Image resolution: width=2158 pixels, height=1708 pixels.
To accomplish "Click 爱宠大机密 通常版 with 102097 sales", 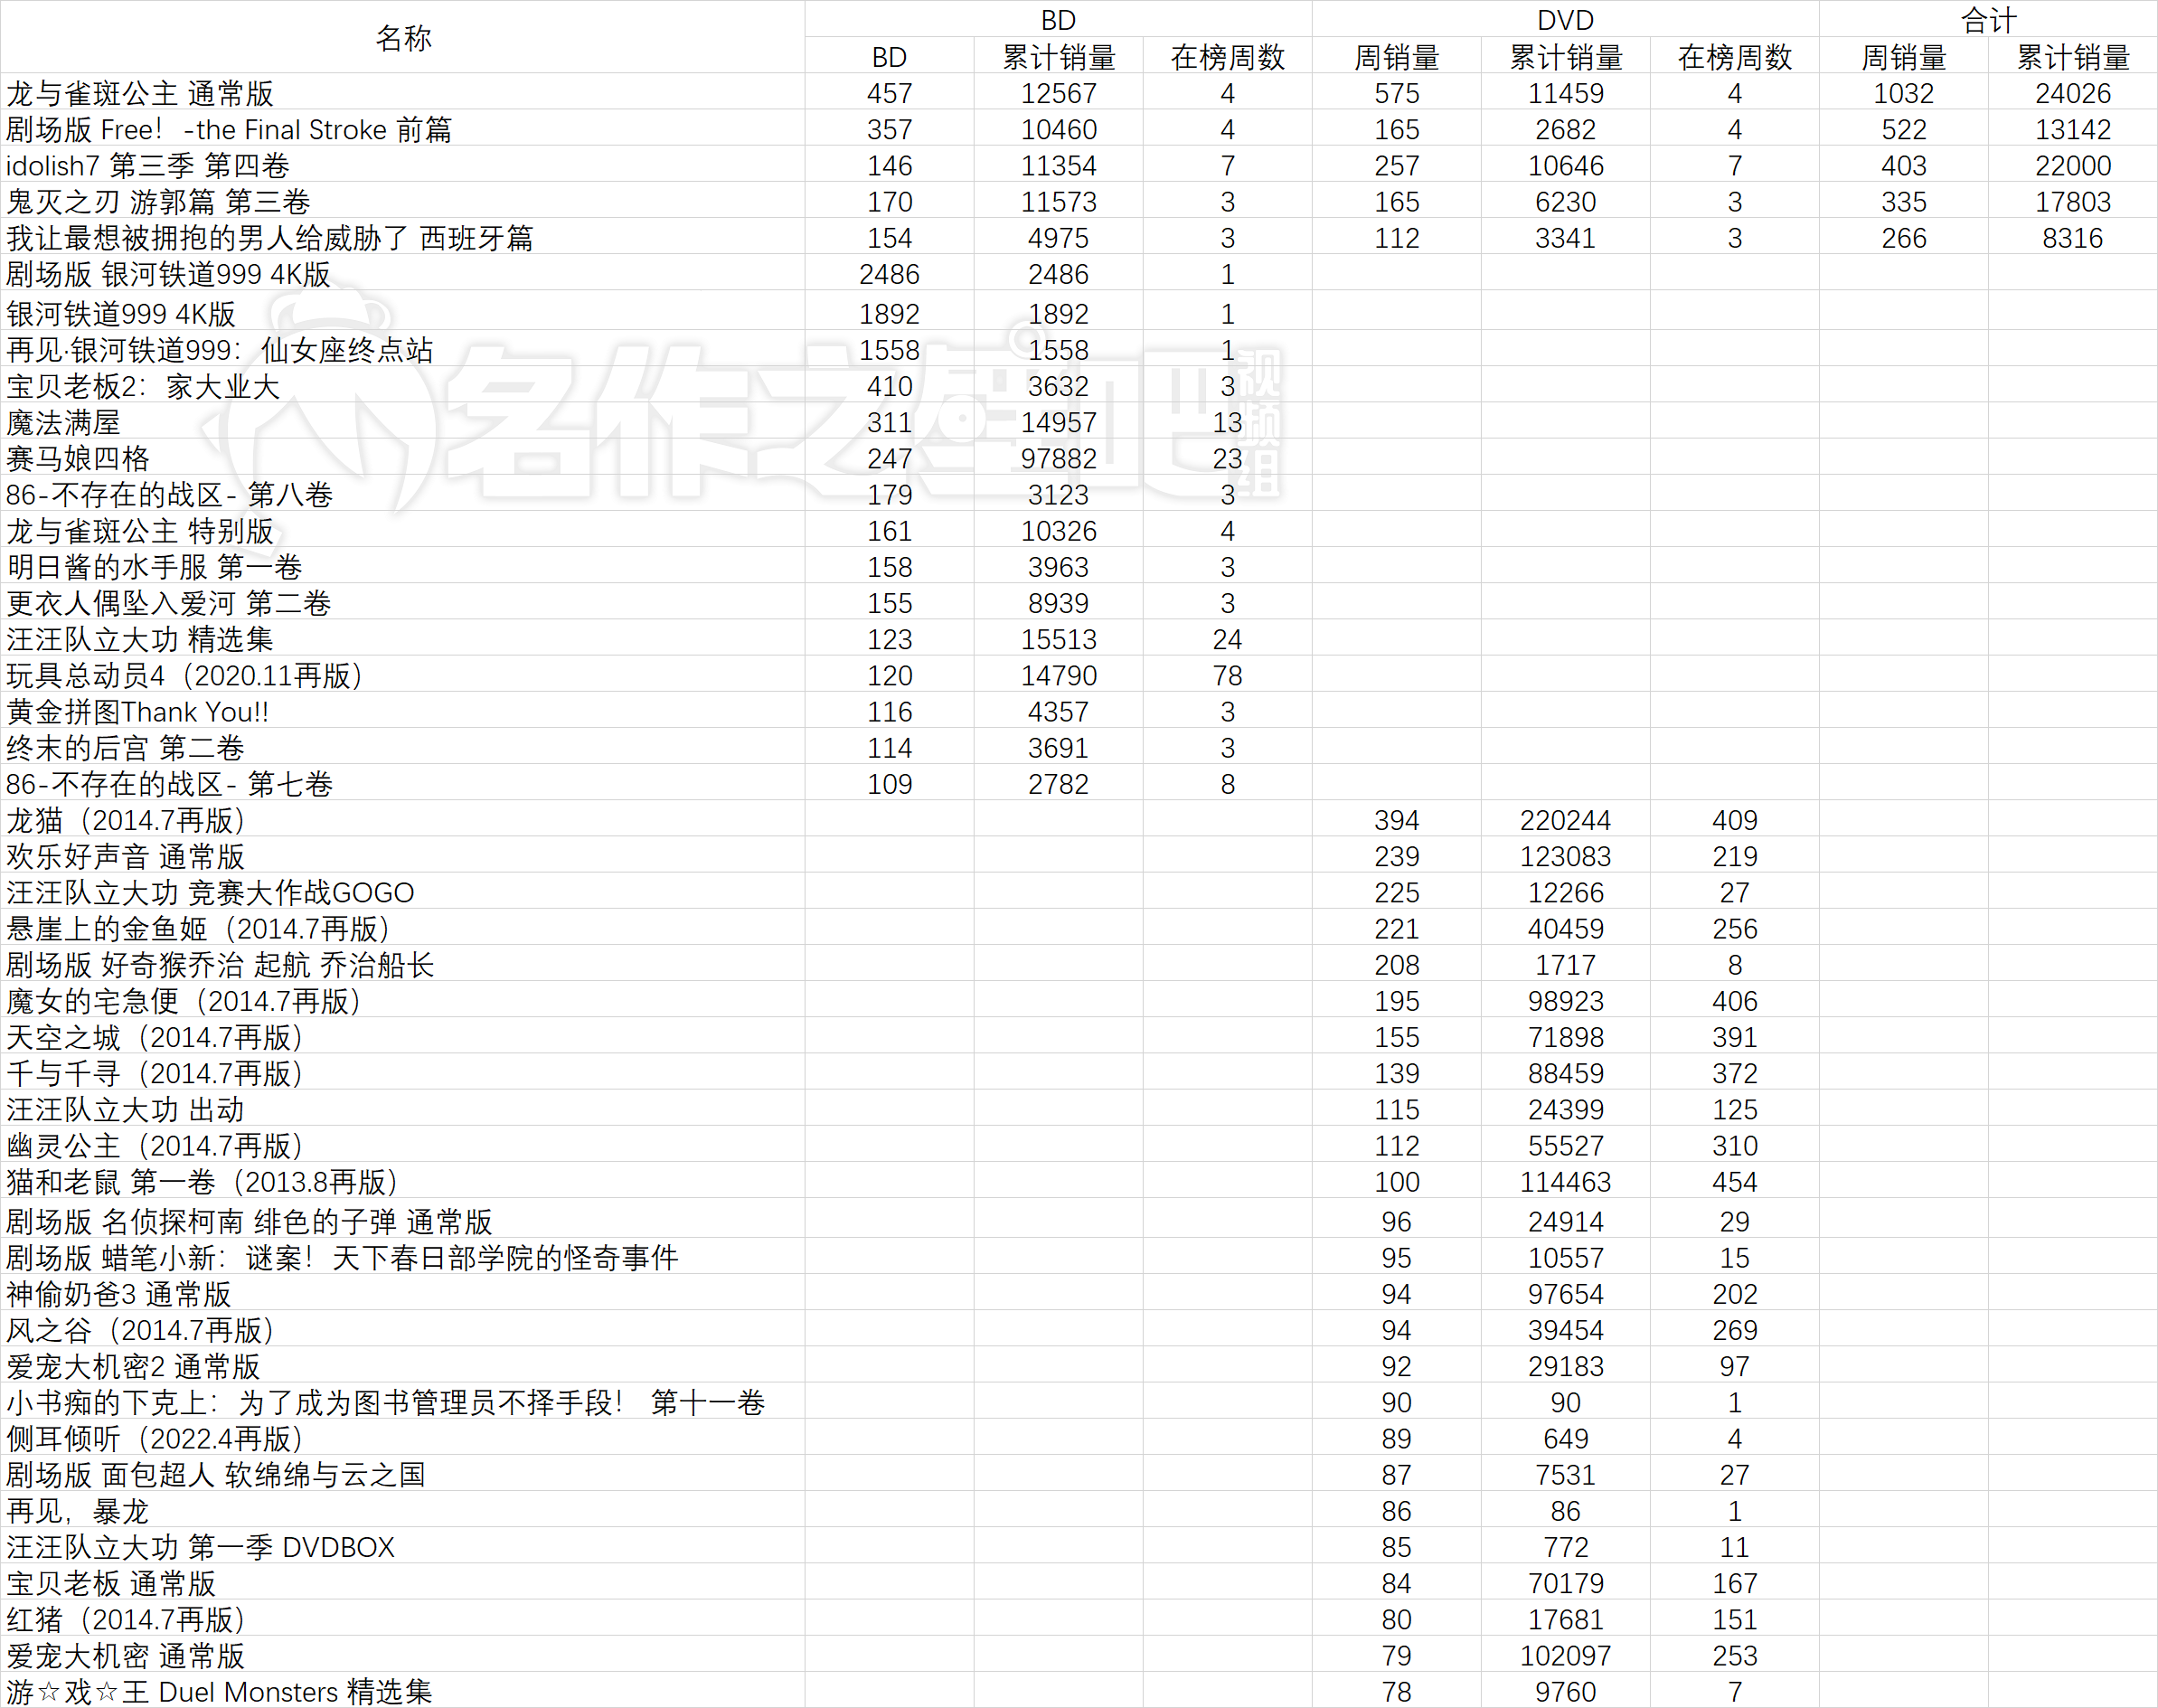I will pos(126,1655).
